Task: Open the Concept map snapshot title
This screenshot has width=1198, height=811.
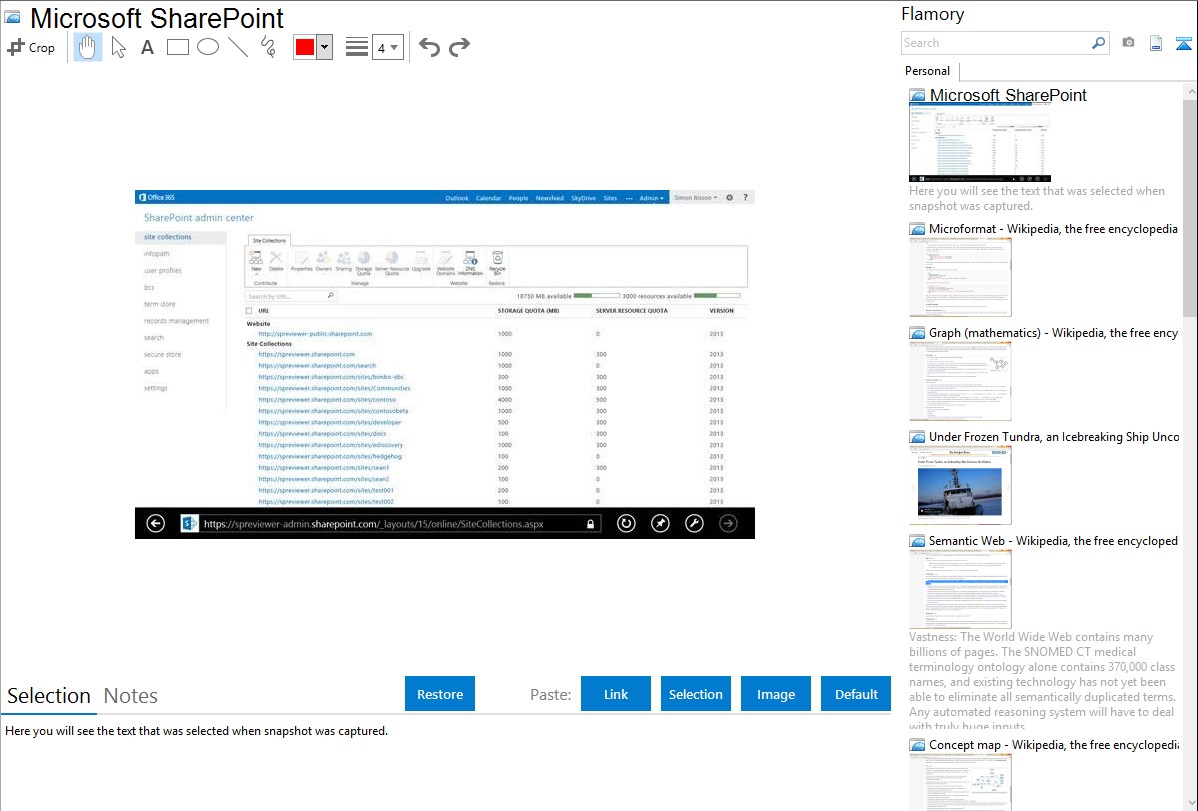Action: coord(1054,744)
